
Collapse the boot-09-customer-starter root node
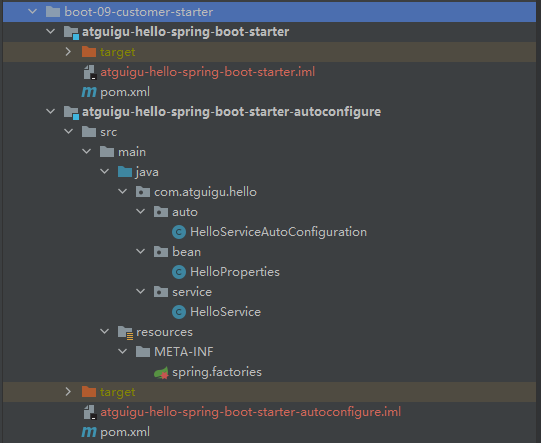coord(32,11)
